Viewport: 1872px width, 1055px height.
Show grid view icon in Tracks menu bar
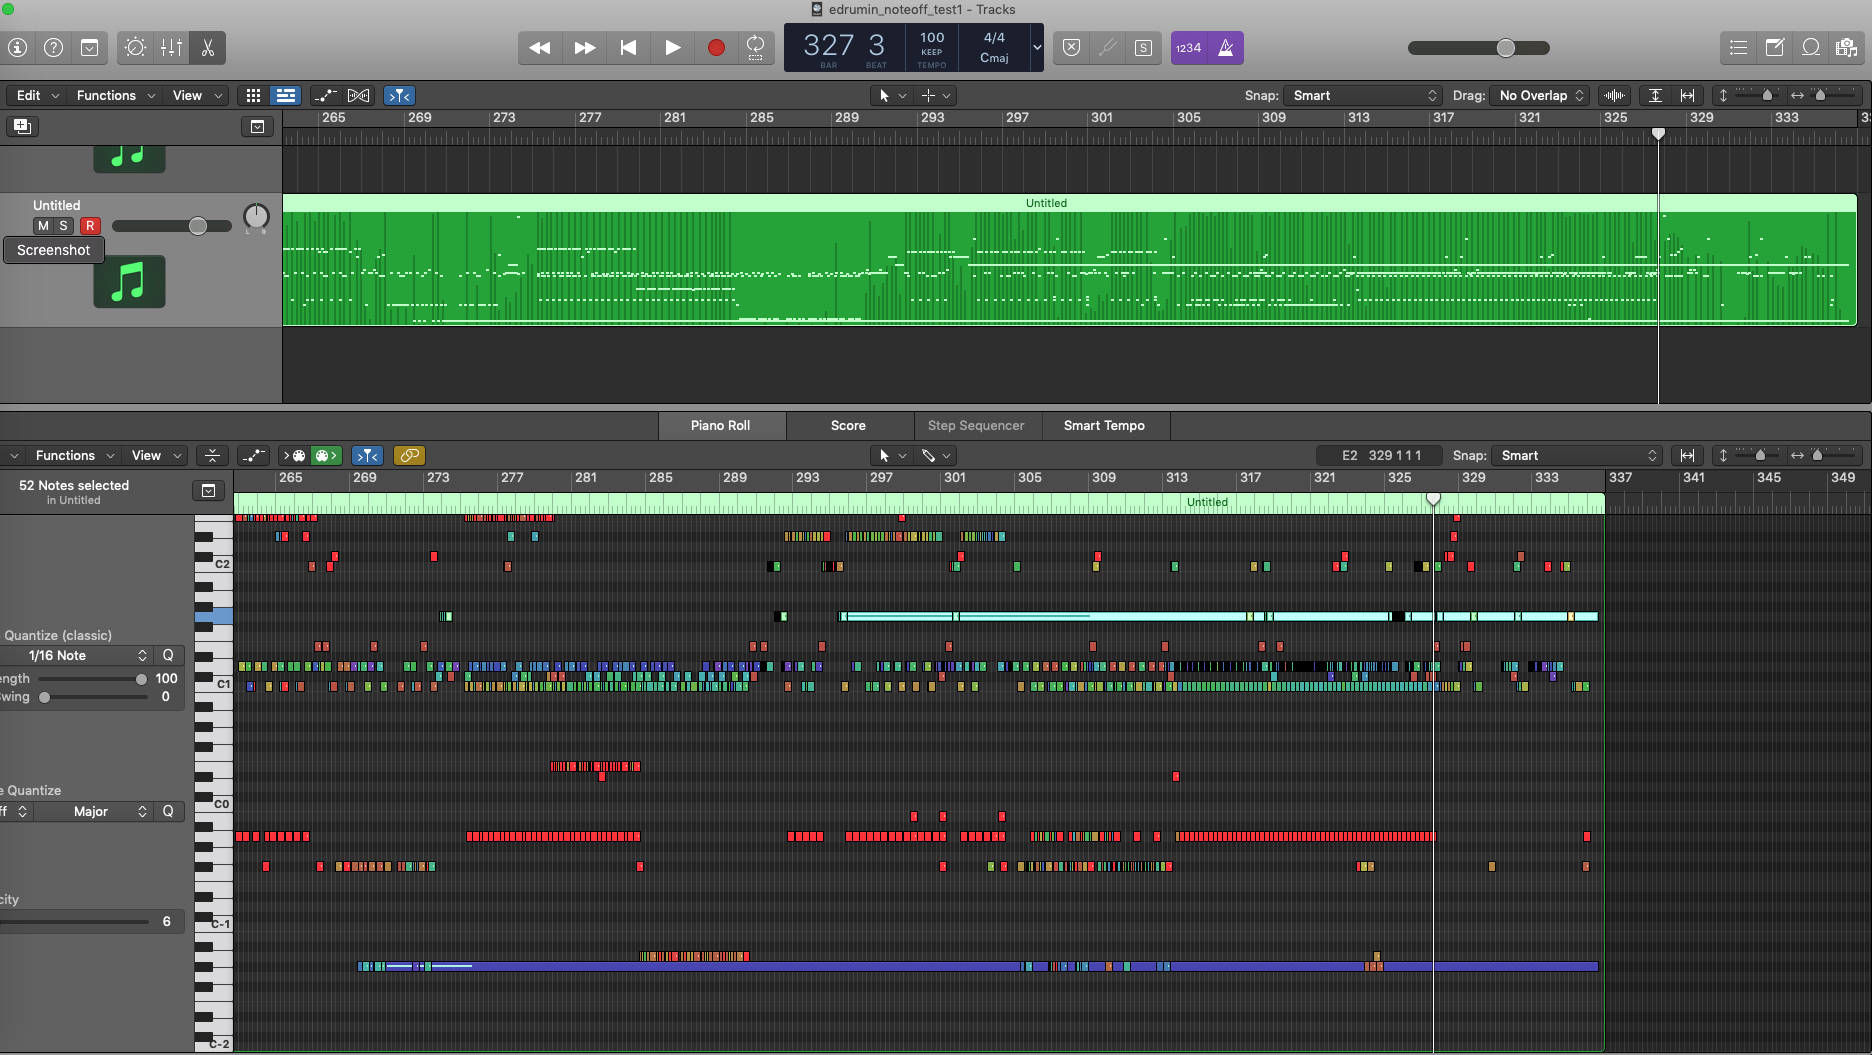point(253,95)
